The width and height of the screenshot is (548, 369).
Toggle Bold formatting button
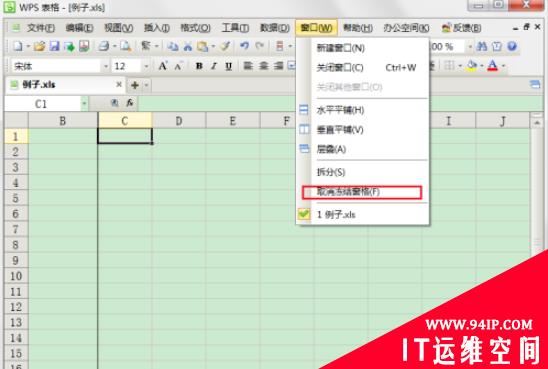point(199,66)
